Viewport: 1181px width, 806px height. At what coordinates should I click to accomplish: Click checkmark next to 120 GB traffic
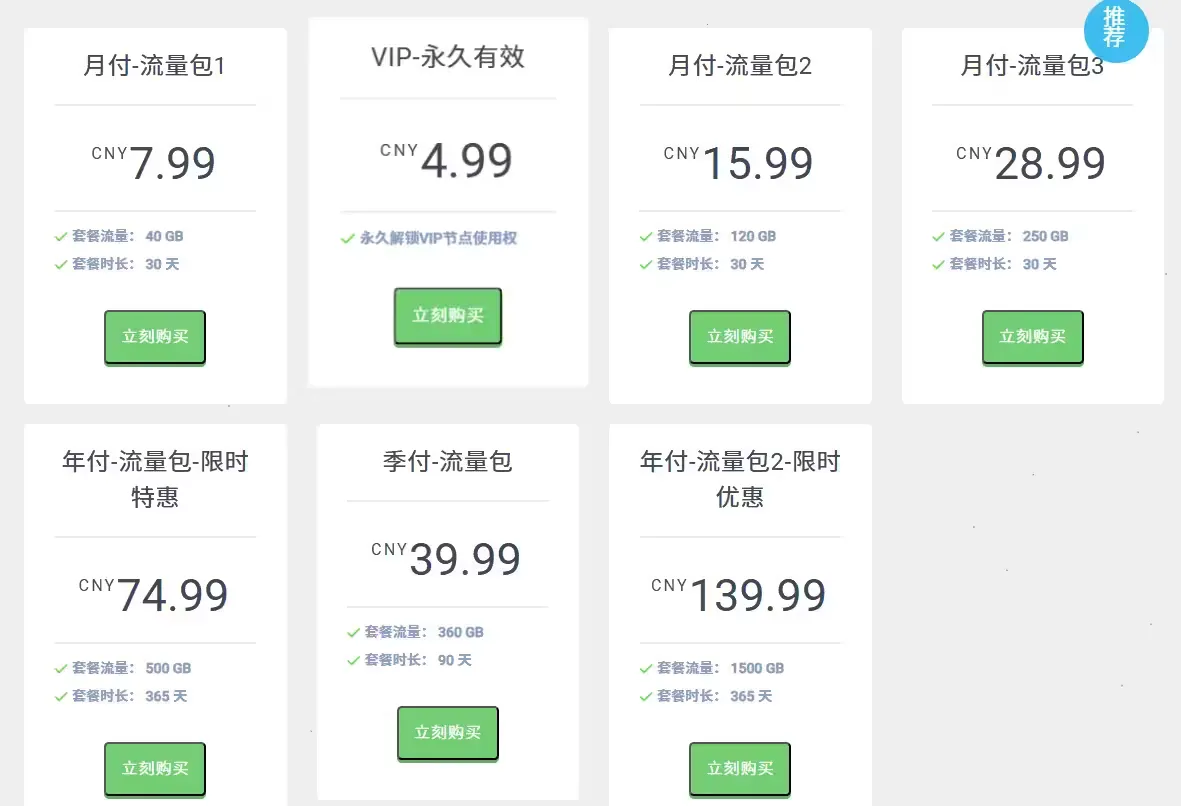[646, 237]
